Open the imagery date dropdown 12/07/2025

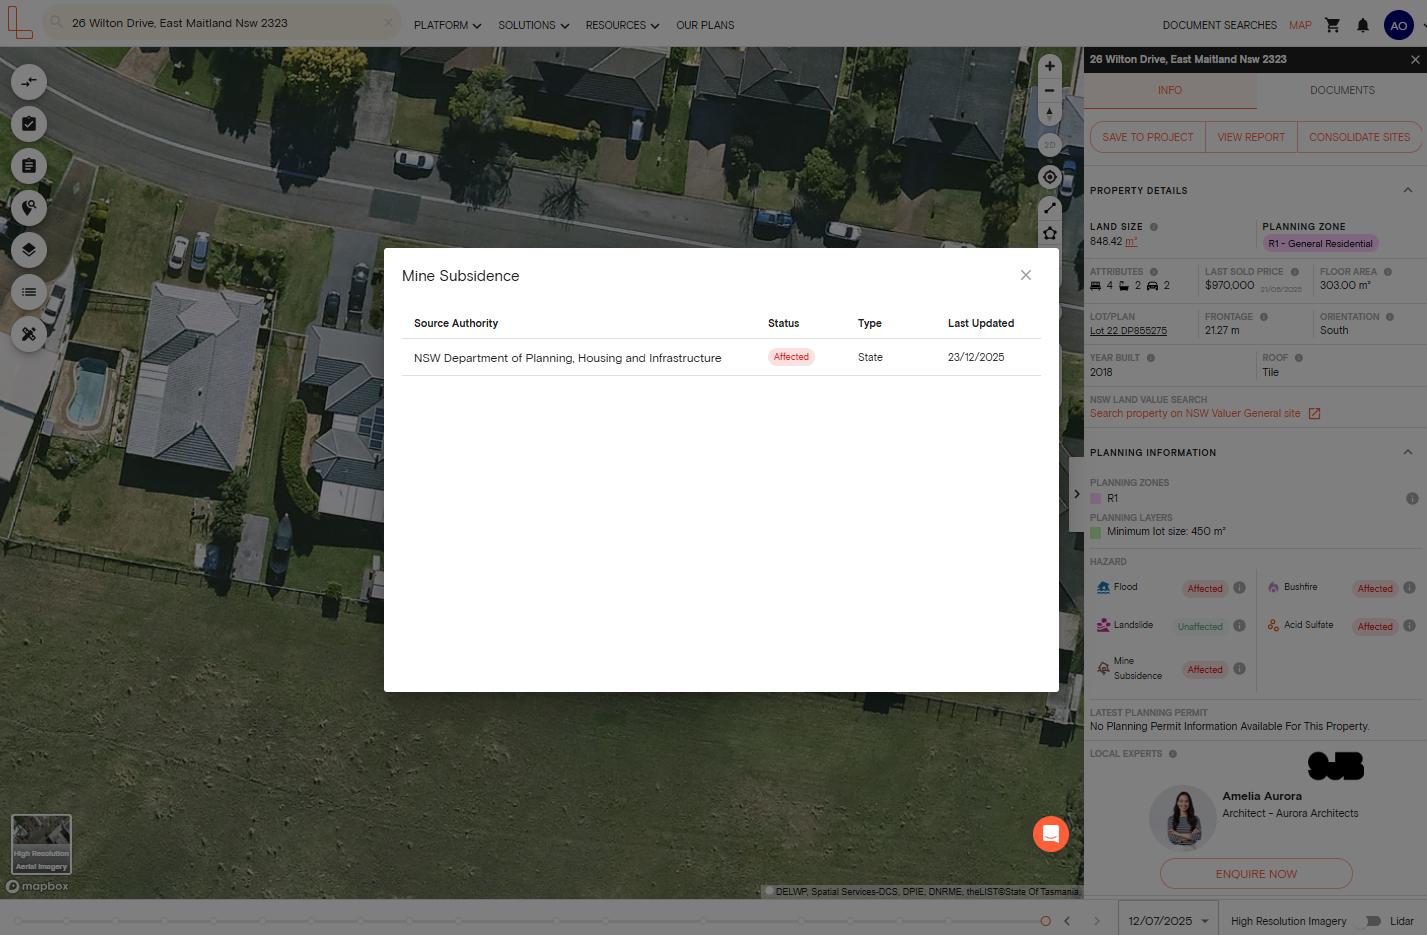click(1167, 921)
